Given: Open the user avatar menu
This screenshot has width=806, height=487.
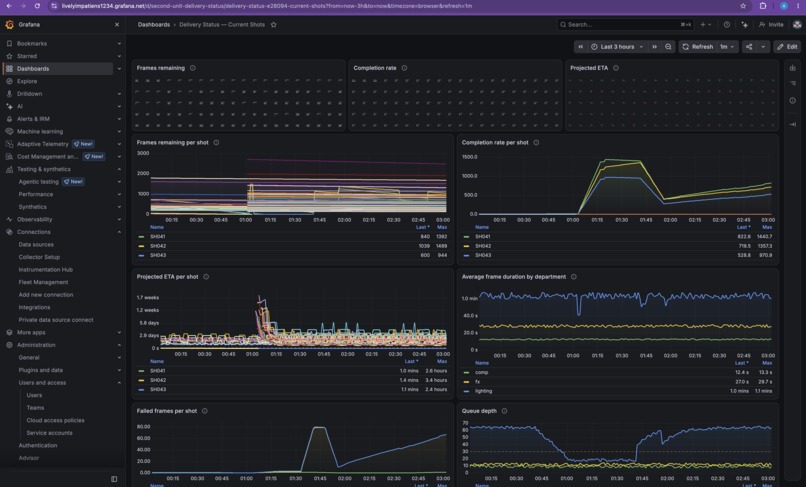Looking at the screenshot, I should [x=797, y=24].
